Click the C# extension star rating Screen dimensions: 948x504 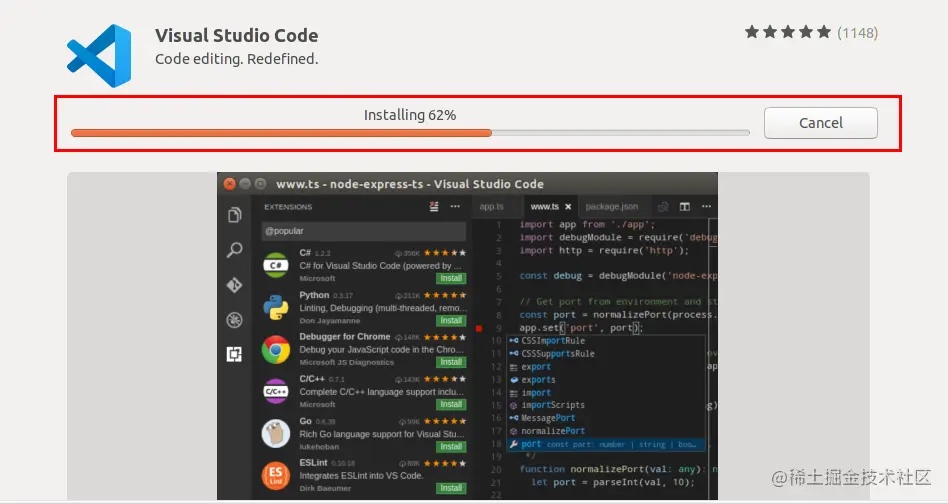[445, 253]
